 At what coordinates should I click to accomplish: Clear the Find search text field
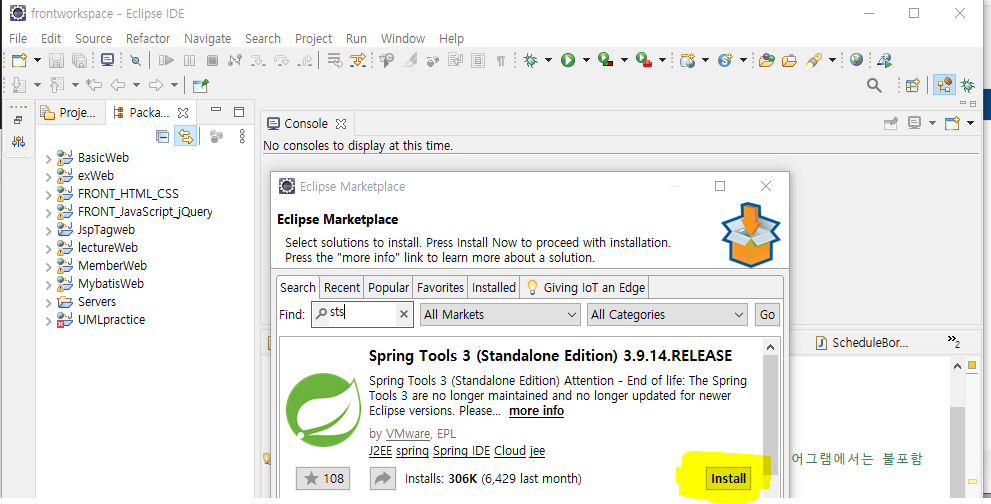click(x=404, y=314)
